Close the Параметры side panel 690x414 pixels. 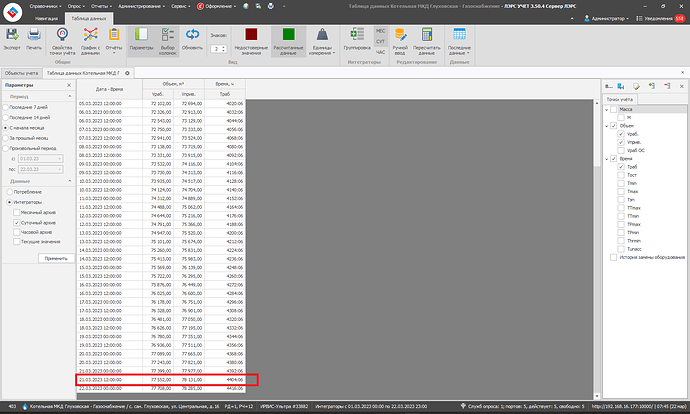[69, 85]
